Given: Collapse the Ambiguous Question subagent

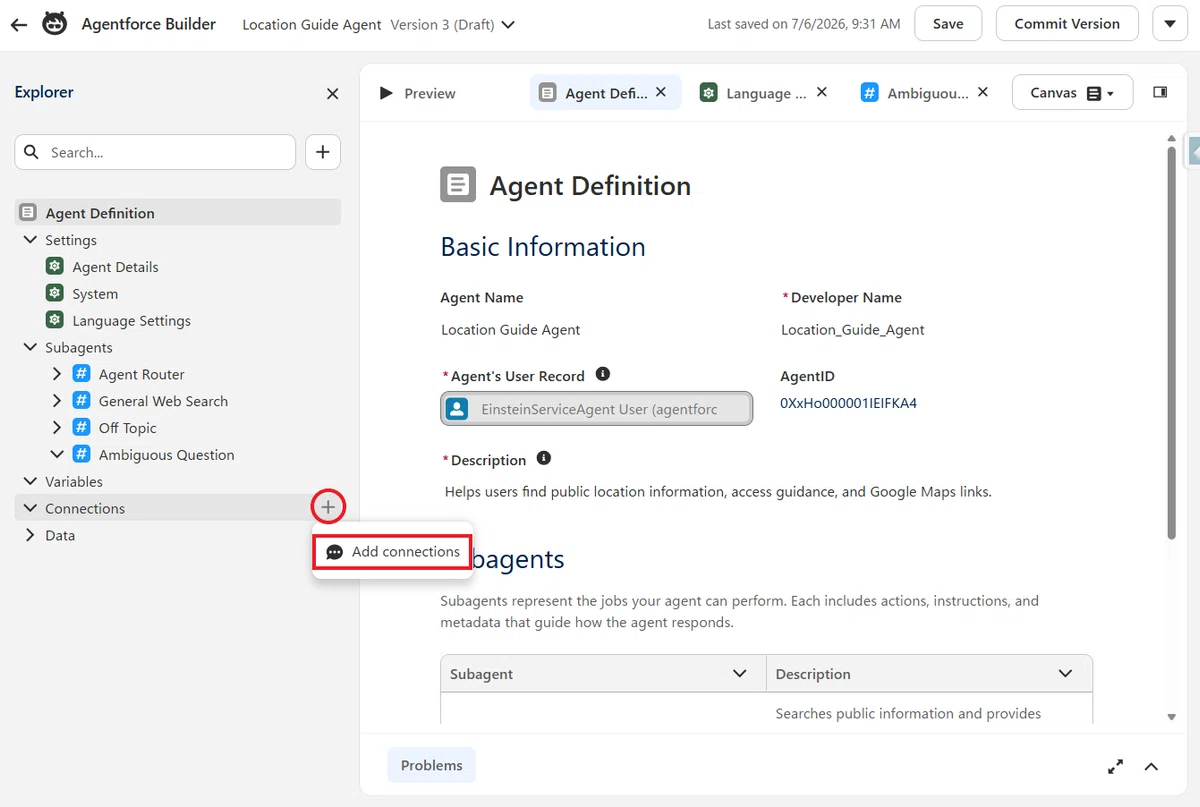Looking at the screenshot, I should click(x=57, y=454).
